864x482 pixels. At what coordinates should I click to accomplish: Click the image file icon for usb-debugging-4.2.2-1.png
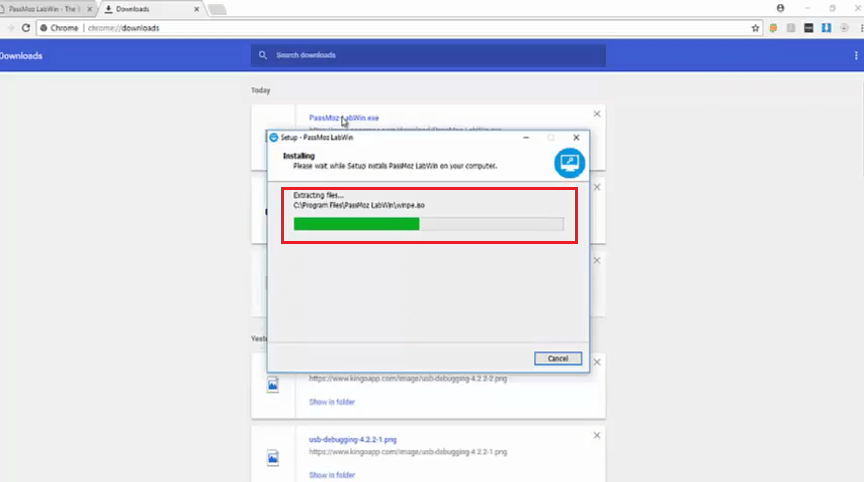pos(273,458)
